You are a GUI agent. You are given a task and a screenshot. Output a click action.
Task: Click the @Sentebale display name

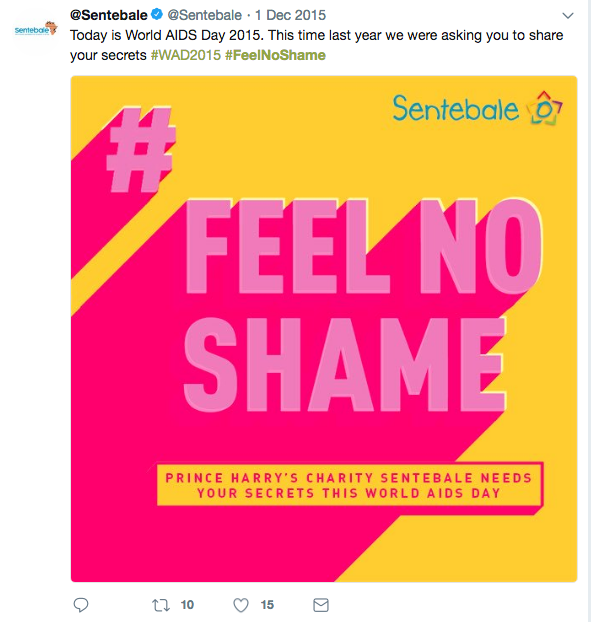[x=109, y=15]
